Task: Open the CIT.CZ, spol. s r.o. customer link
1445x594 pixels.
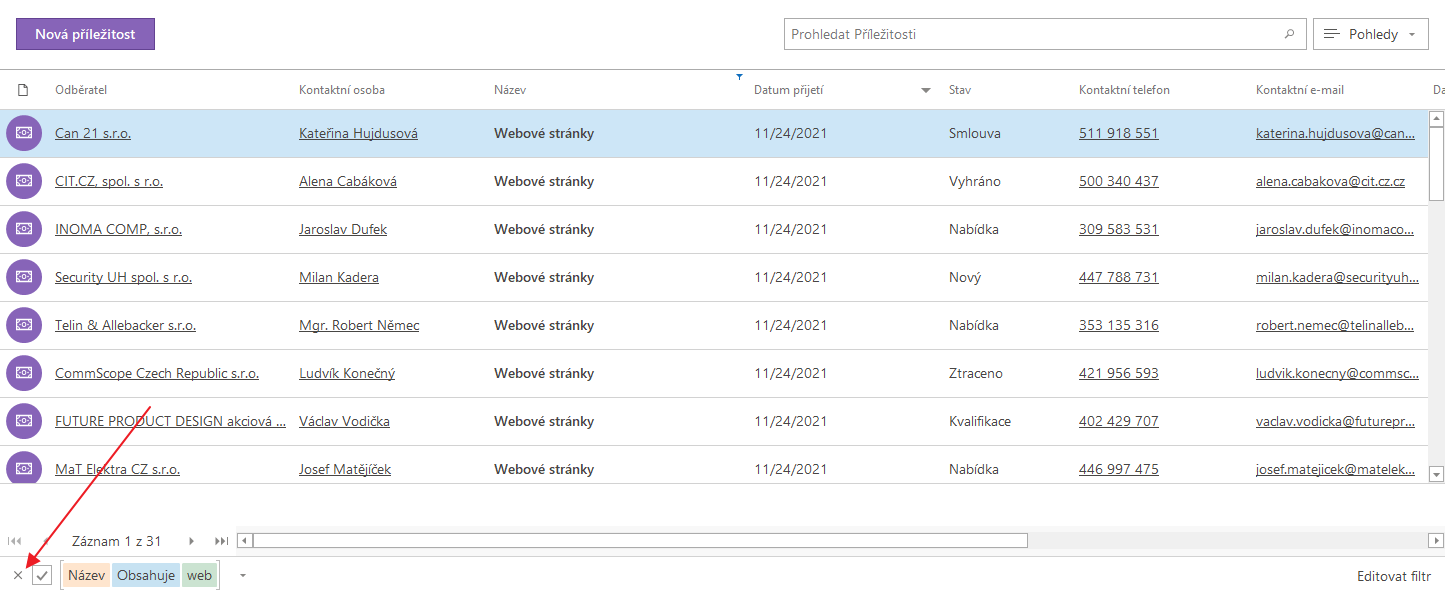Action: (109, 182)
